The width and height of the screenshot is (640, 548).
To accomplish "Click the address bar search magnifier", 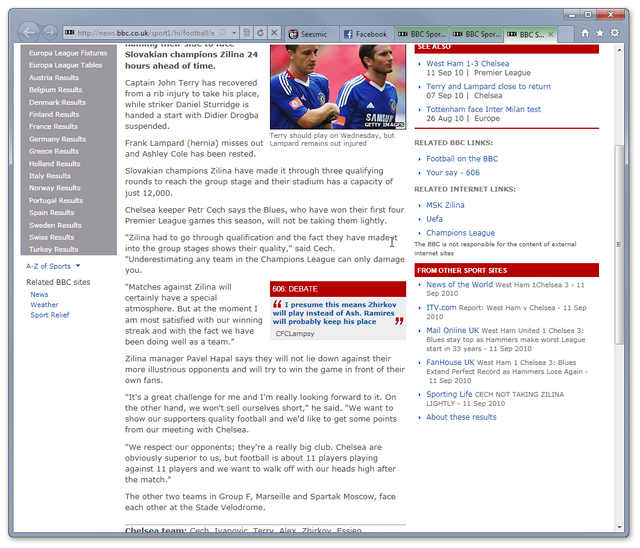I will coord(221,33).
